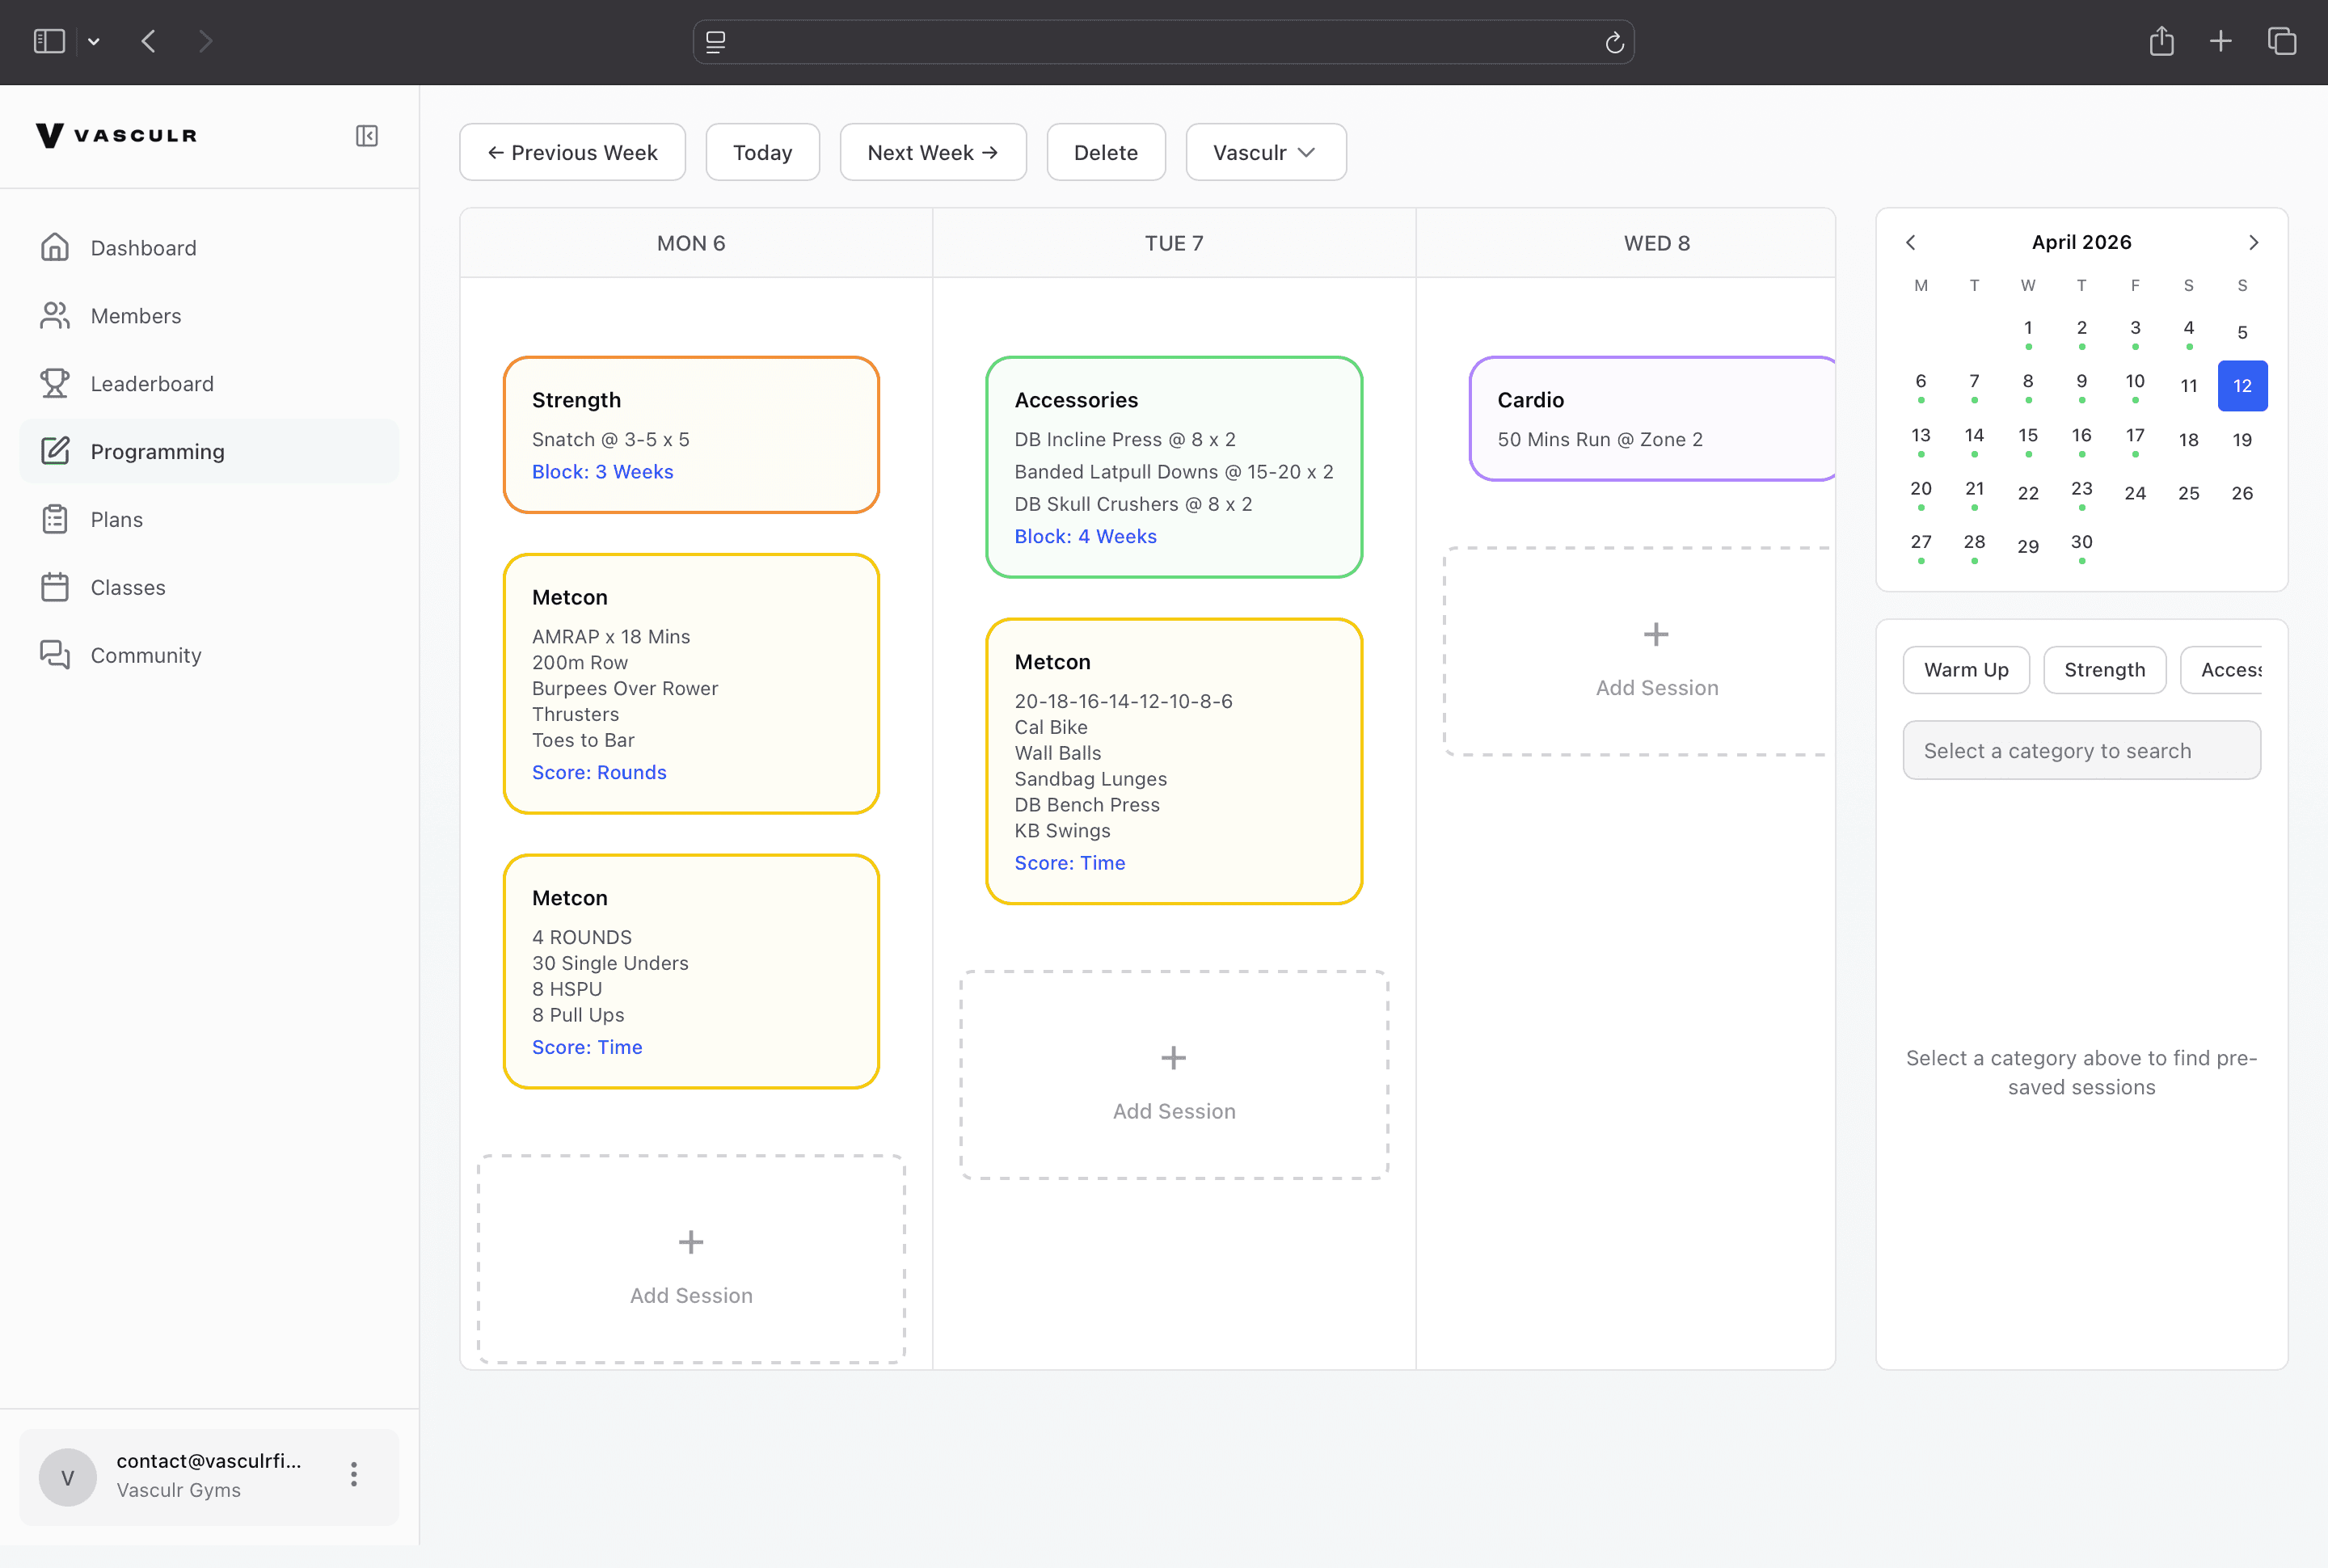Expand the Vasculr program dropdown

pyautogui.click(x=1265, y=152)
